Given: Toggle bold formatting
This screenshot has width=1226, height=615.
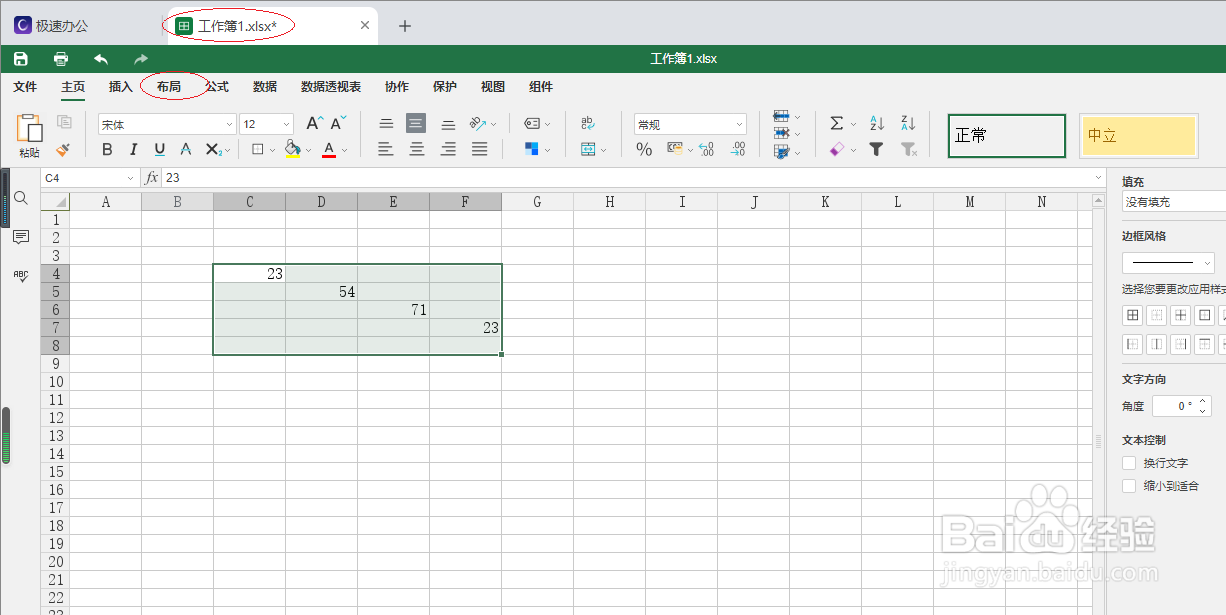Looking at the screenshot, I should (x=108, y=149).
